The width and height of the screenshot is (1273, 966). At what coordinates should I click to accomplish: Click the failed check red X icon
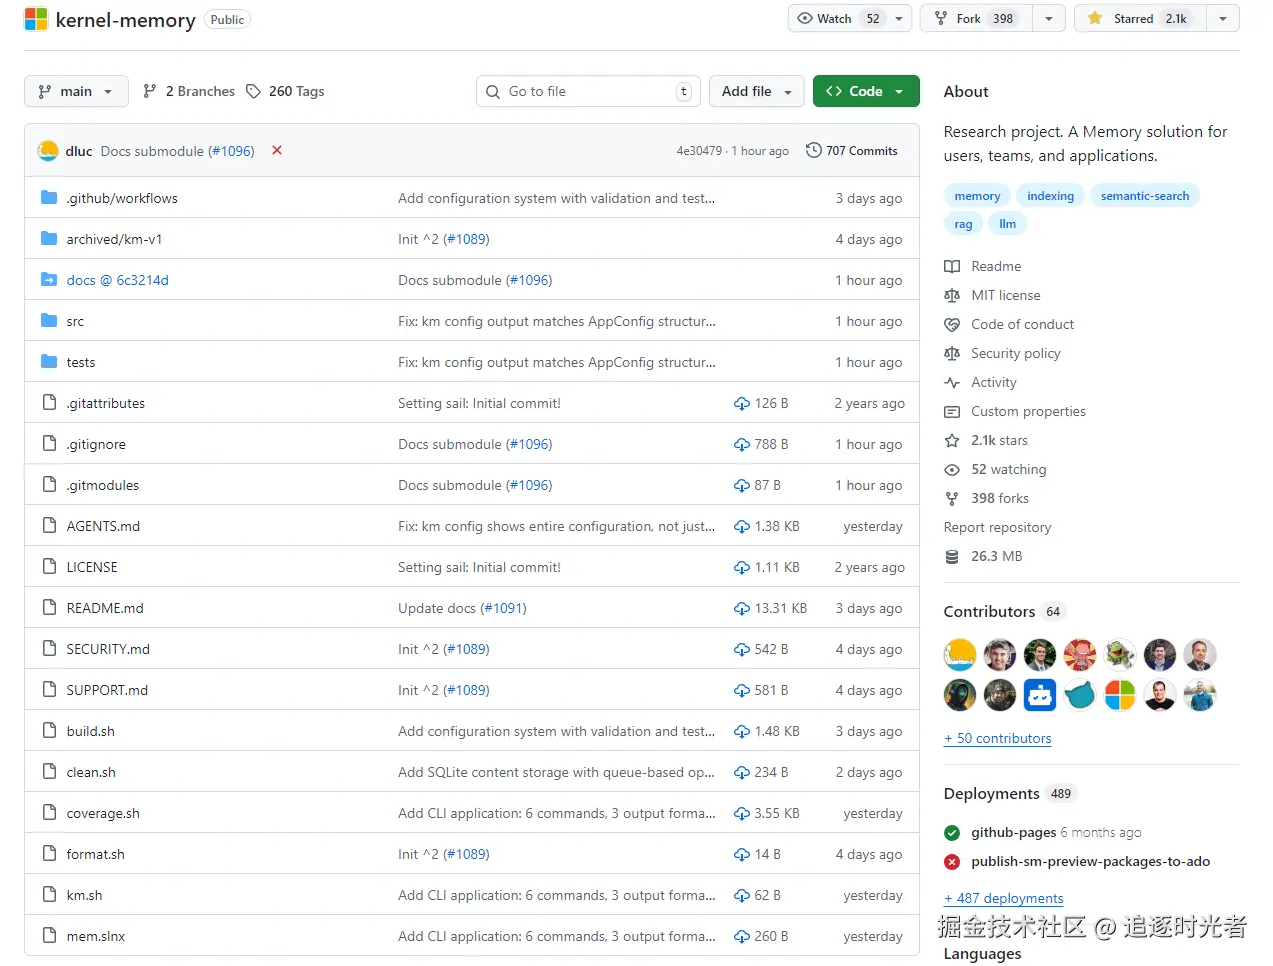click(277, 150)
